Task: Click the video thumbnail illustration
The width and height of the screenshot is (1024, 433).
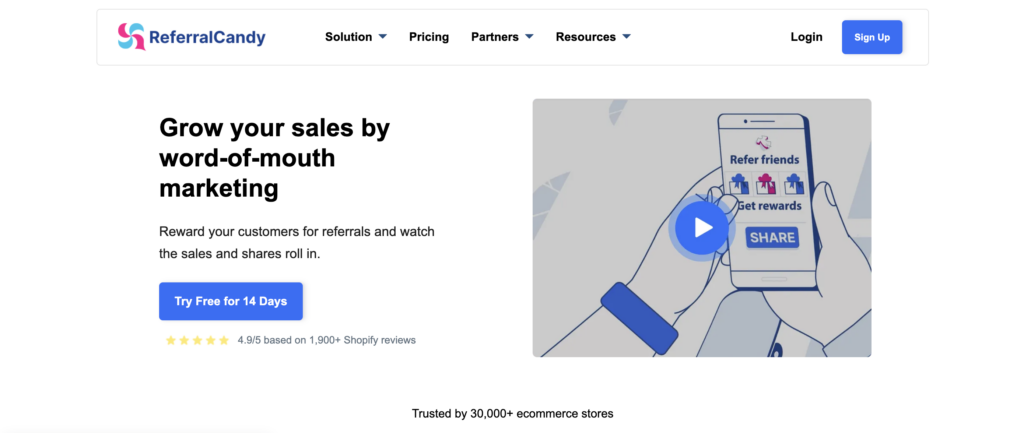Action: click(701, 228)
